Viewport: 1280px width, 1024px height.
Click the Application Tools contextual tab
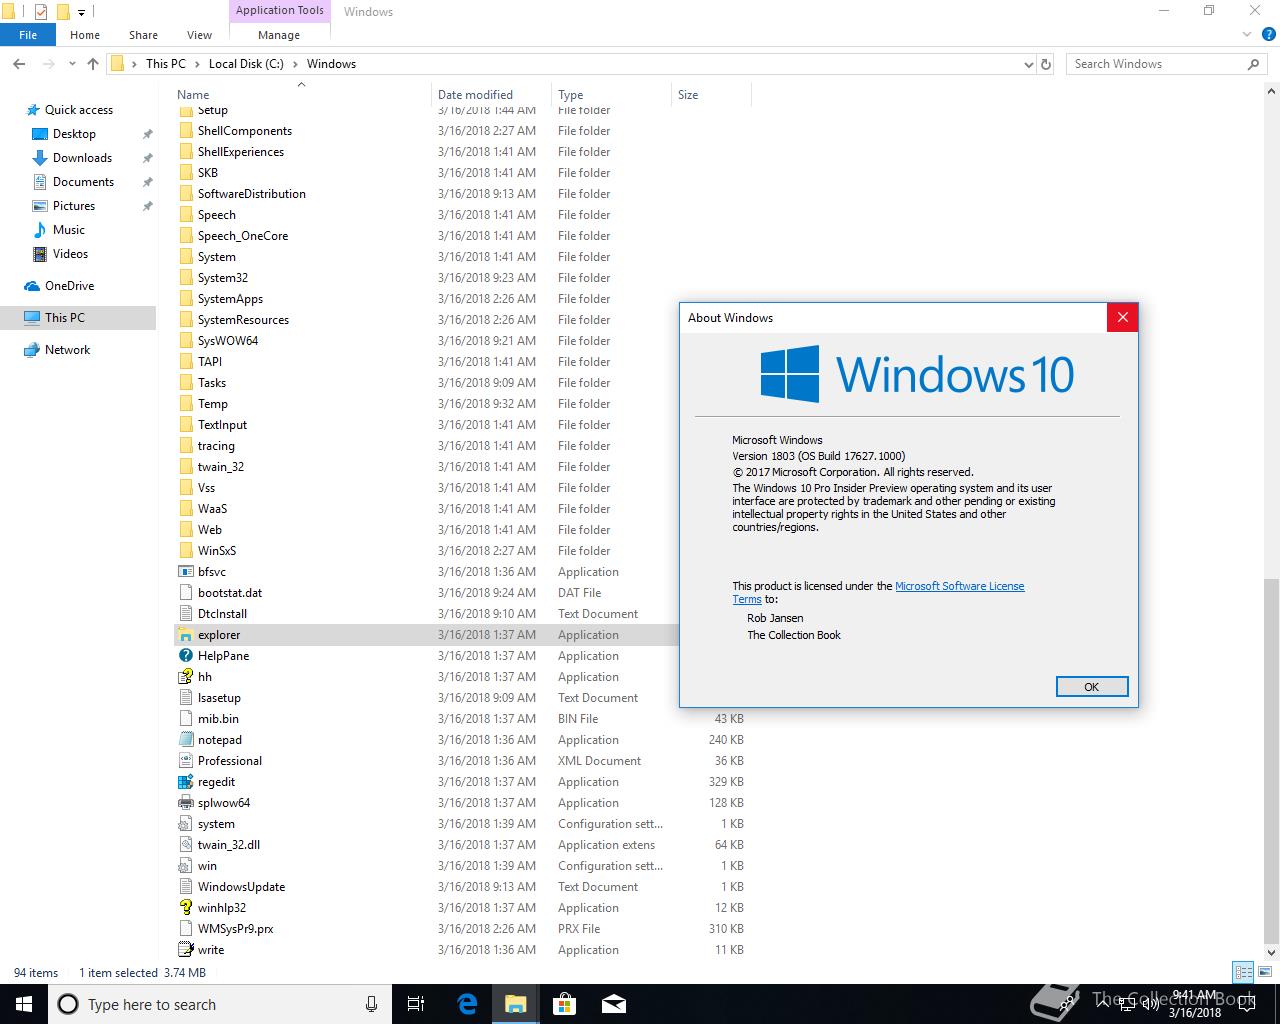pyautogui.click(x=279, y=11)
